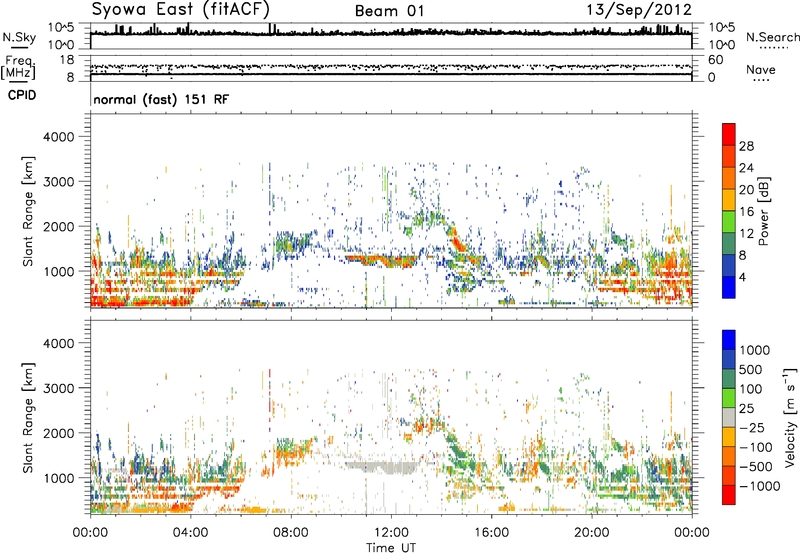Click the "4000" tick in the power panel

(59, 137)
